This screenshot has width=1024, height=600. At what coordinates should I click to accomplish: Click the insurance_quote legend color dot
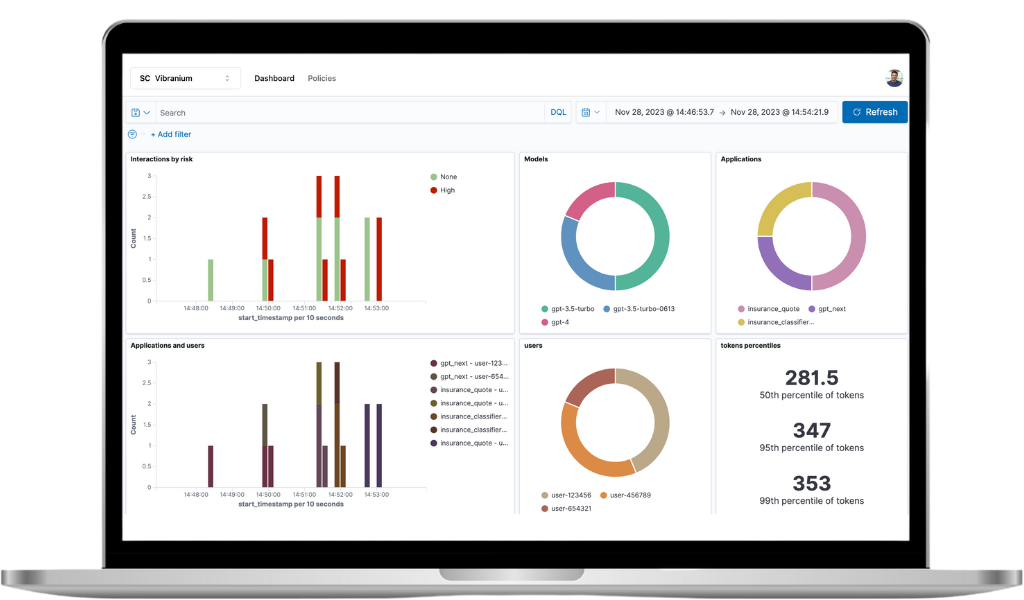[x=742, y=309]
